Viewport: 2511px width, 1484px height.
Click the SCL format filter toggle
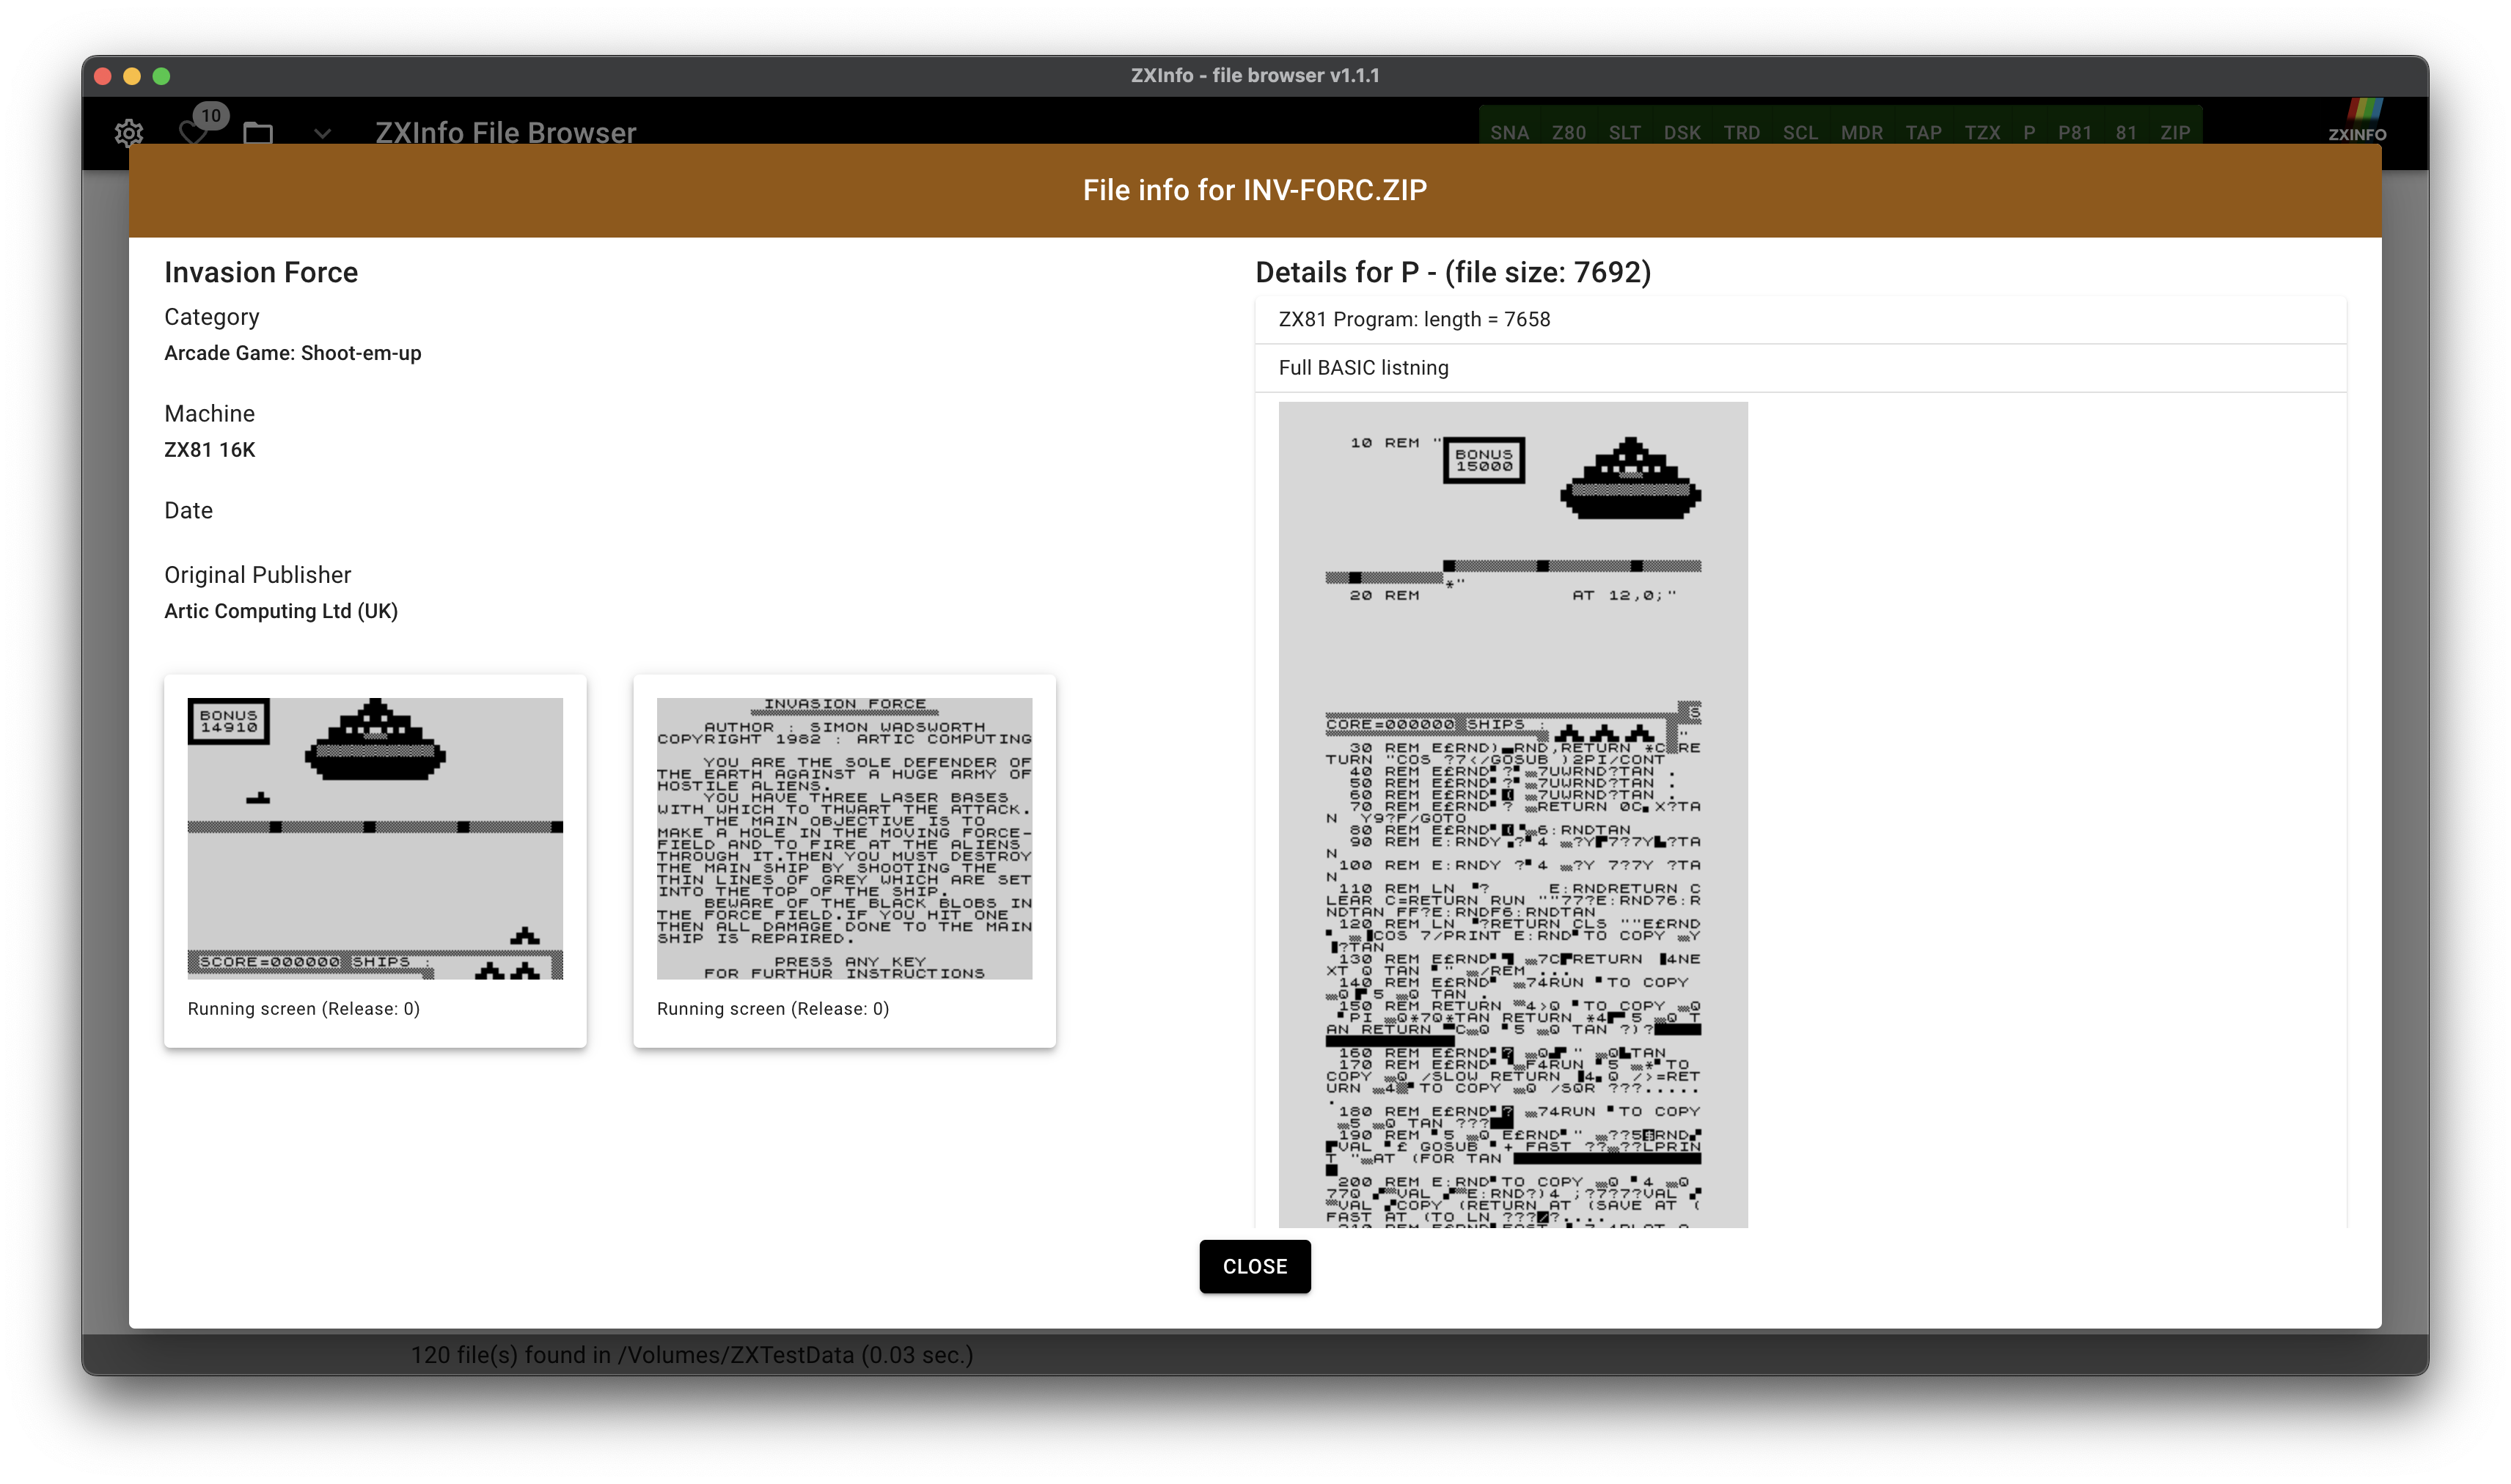[x=1800, y=133]
